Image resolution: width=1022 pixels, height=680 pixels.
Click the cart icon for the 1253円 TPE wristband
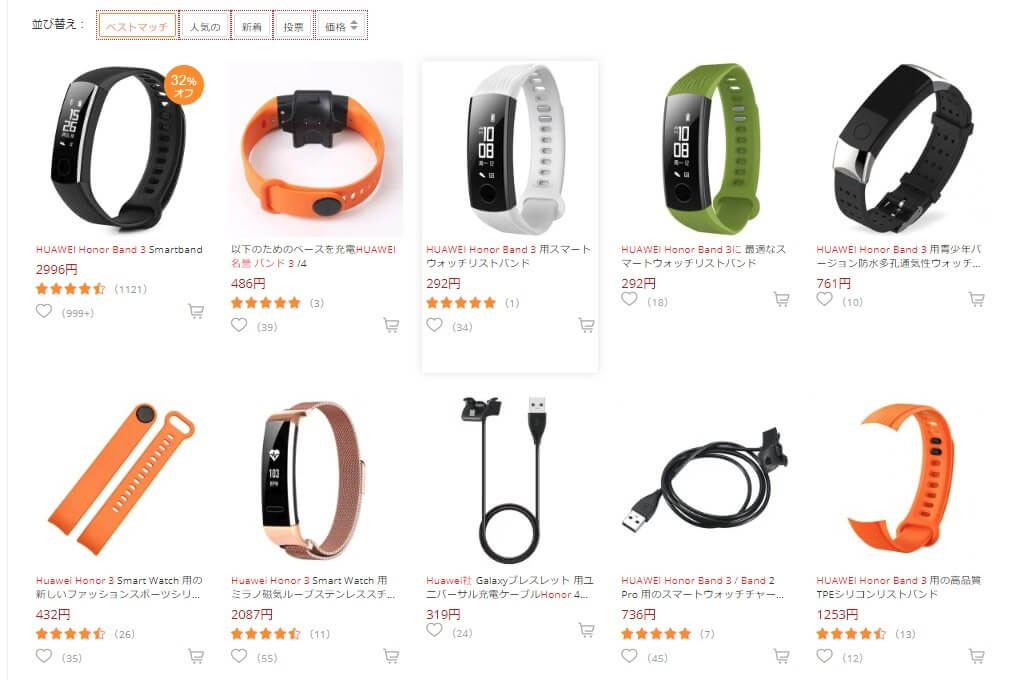click(x=976, y=656)
